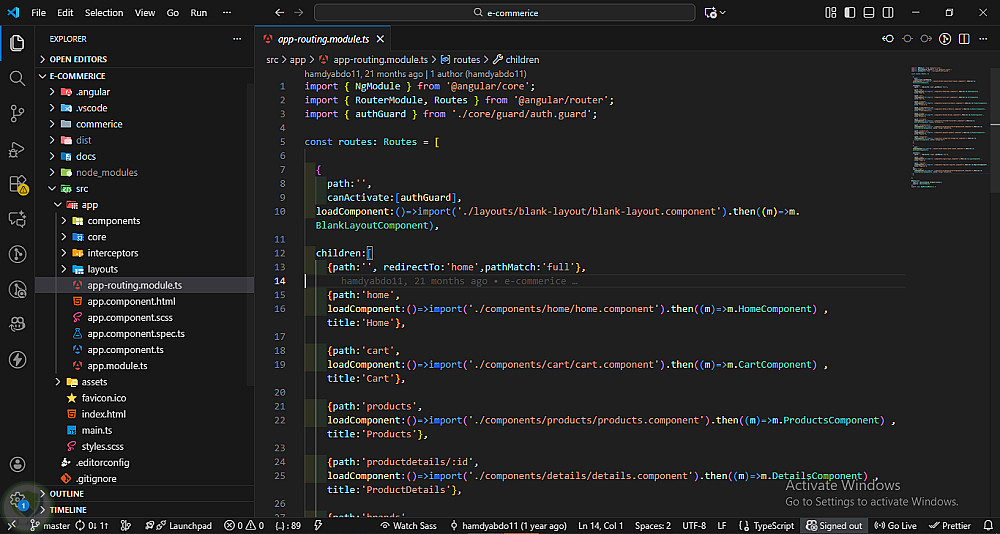This screenshot has width=1000, height=534.
Task: Toggle the Primary Side Bar layout button
Action: point(850,13)
